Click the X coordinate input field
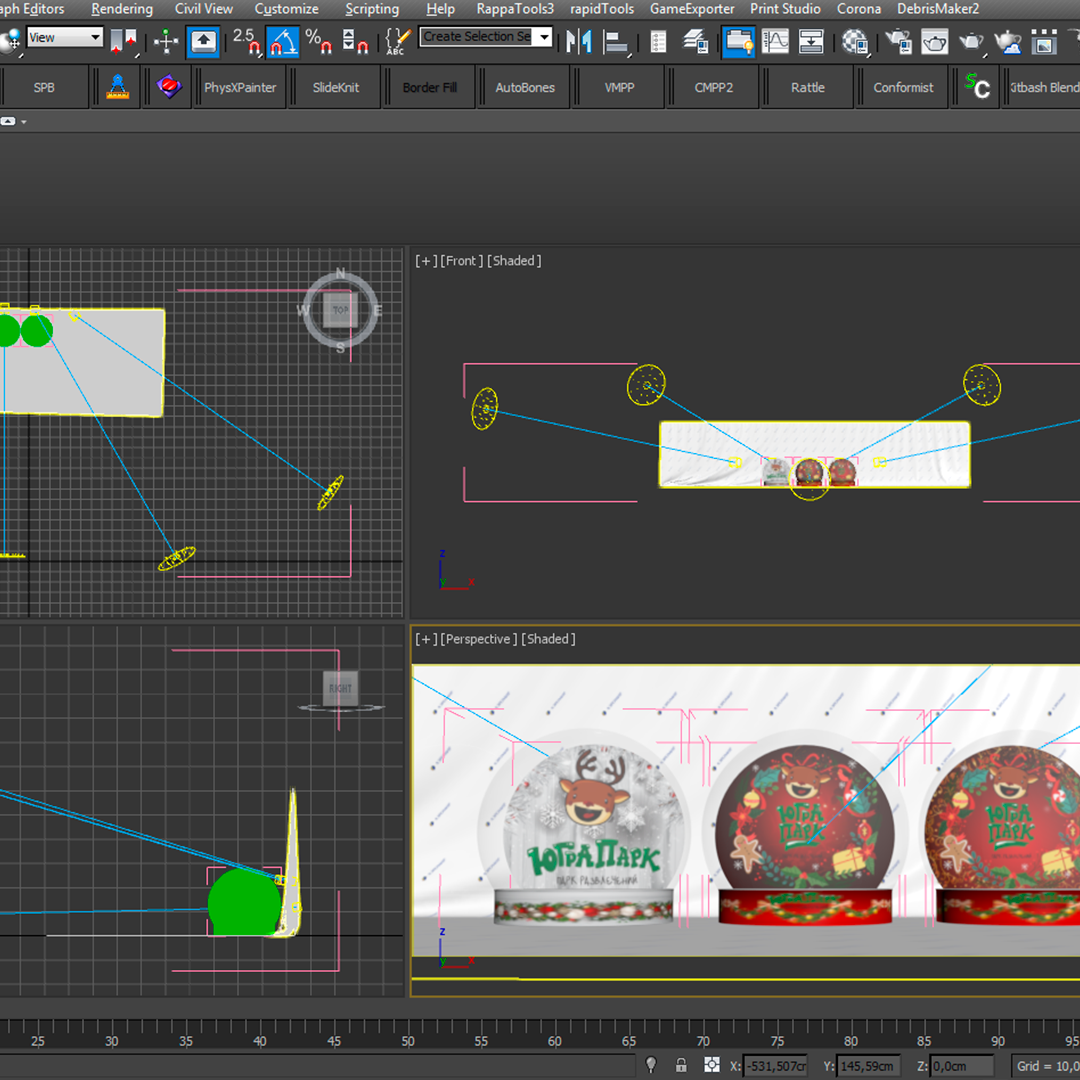This screenshot has height=1080, width=1080. (x=776, y=1066)
